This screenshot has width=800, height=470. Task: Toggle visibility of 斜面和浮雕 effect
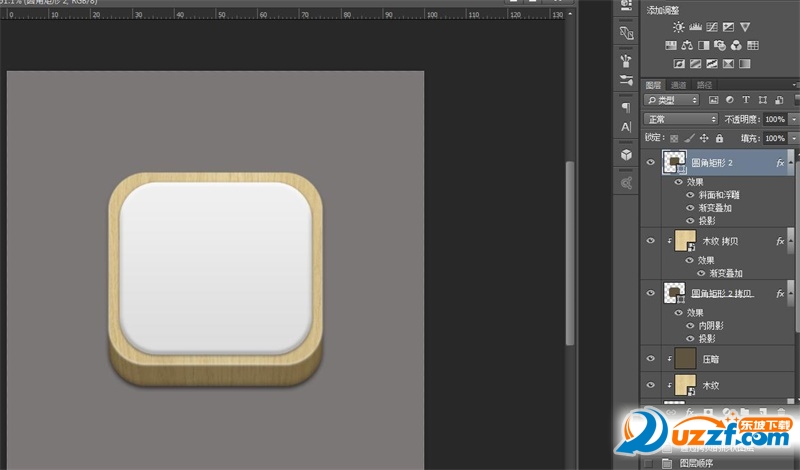(x=690, y=195)
